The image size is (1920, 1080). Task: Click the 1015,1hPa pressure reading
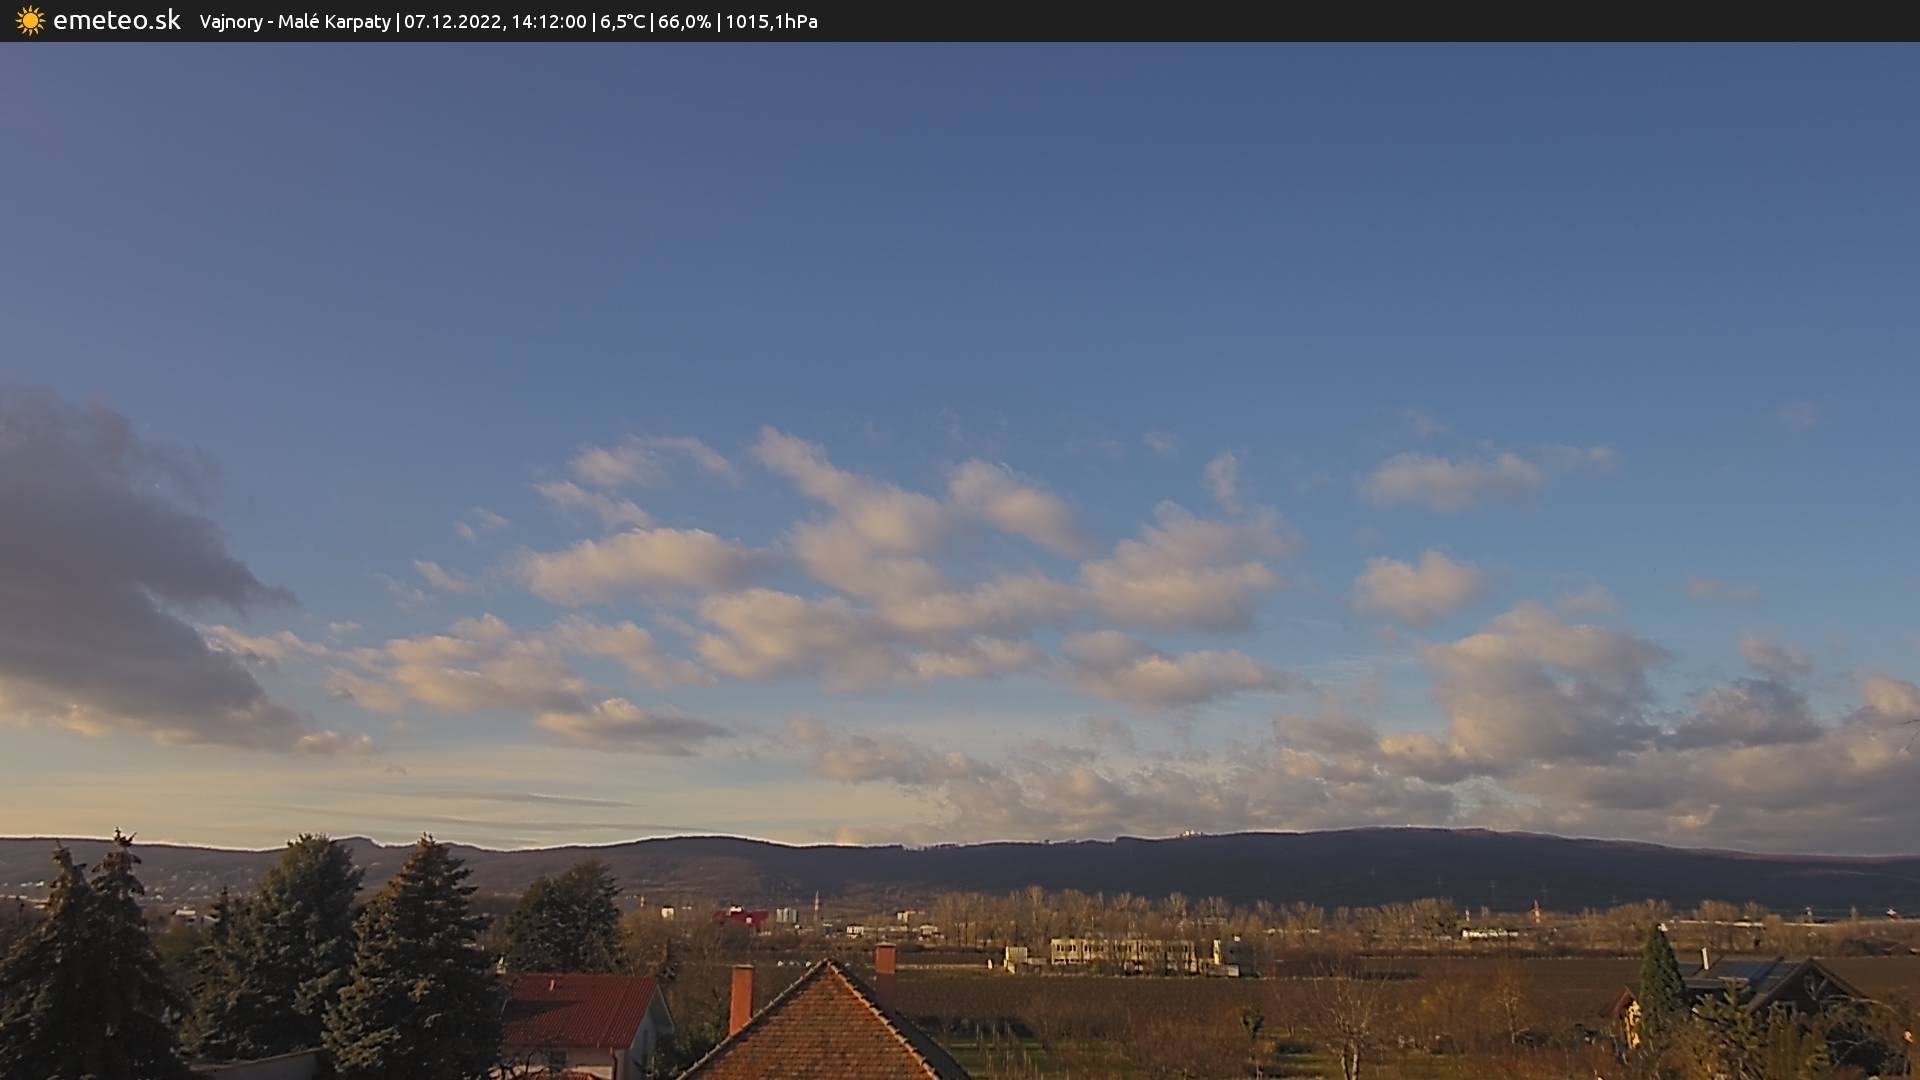(x=771, y=22)
